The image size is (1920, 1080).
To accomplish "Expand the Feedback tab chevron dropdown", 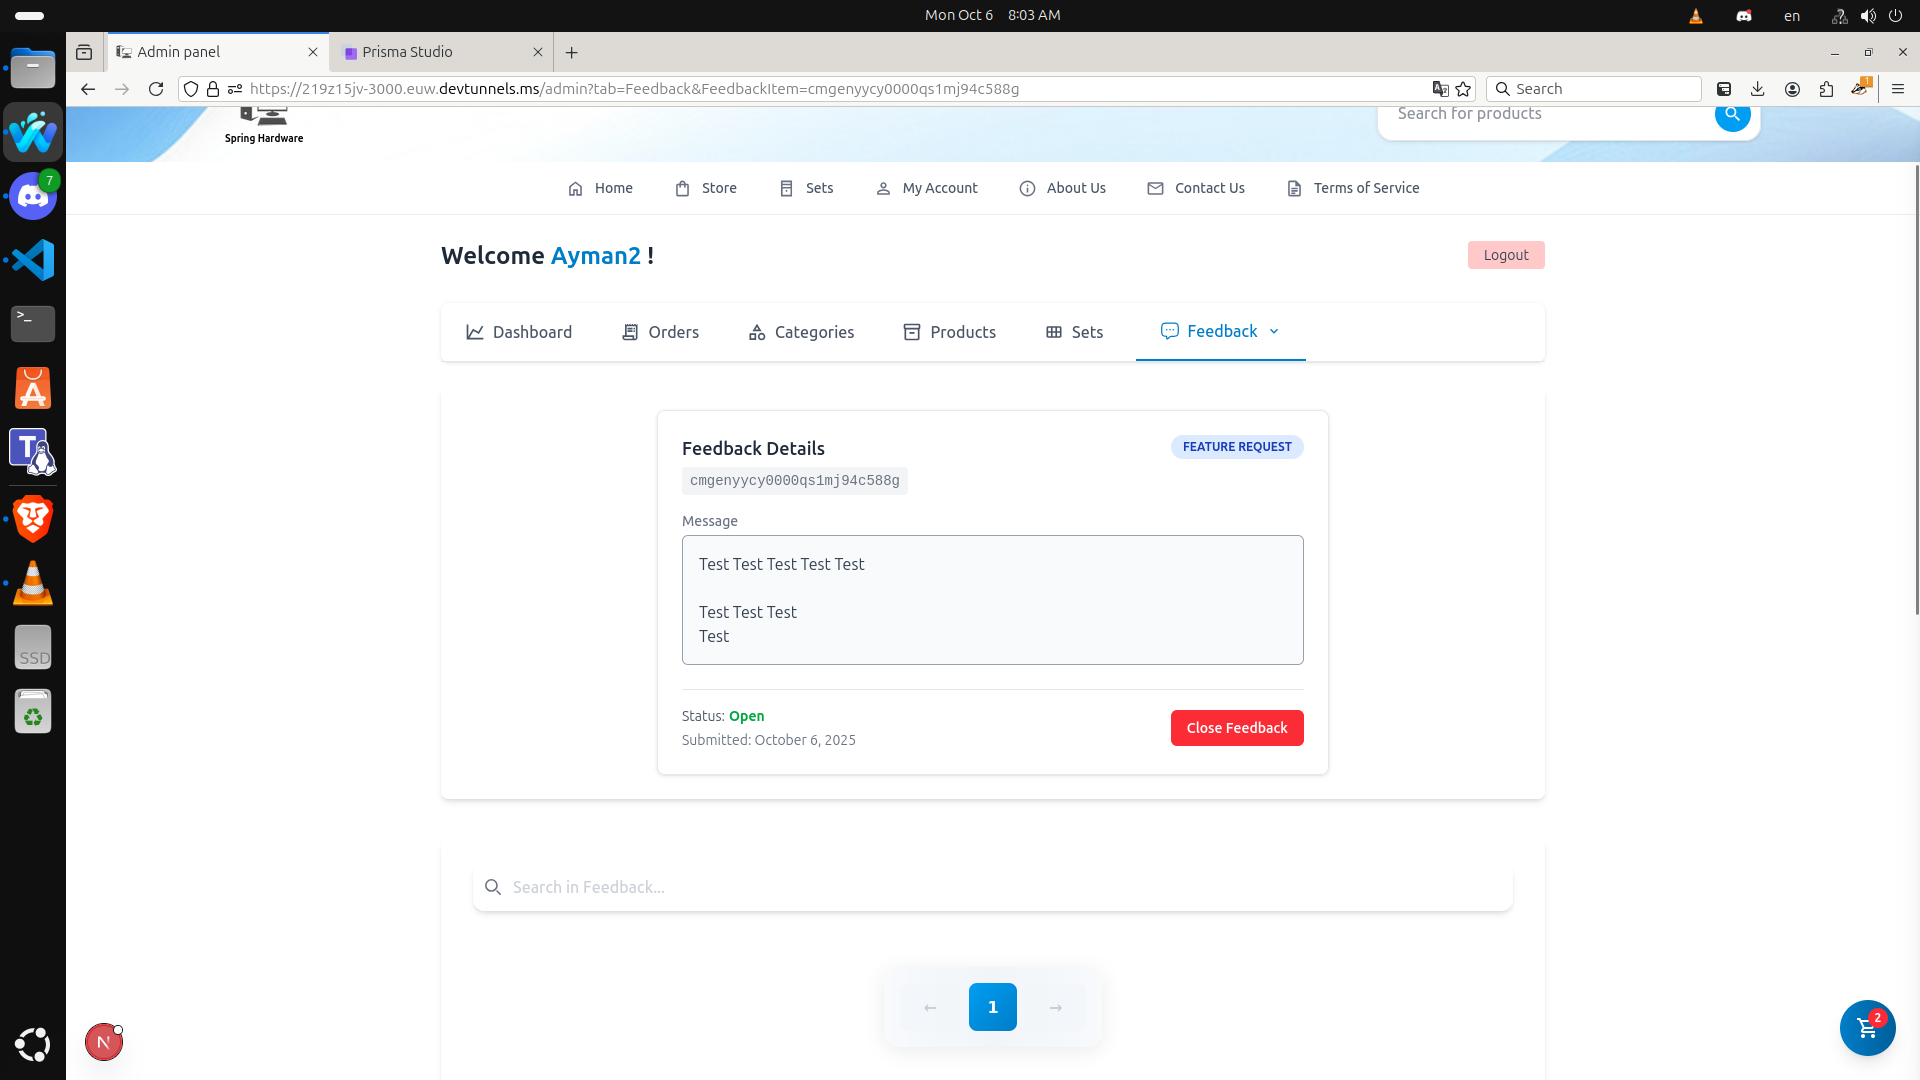I will click(1274, 331).
